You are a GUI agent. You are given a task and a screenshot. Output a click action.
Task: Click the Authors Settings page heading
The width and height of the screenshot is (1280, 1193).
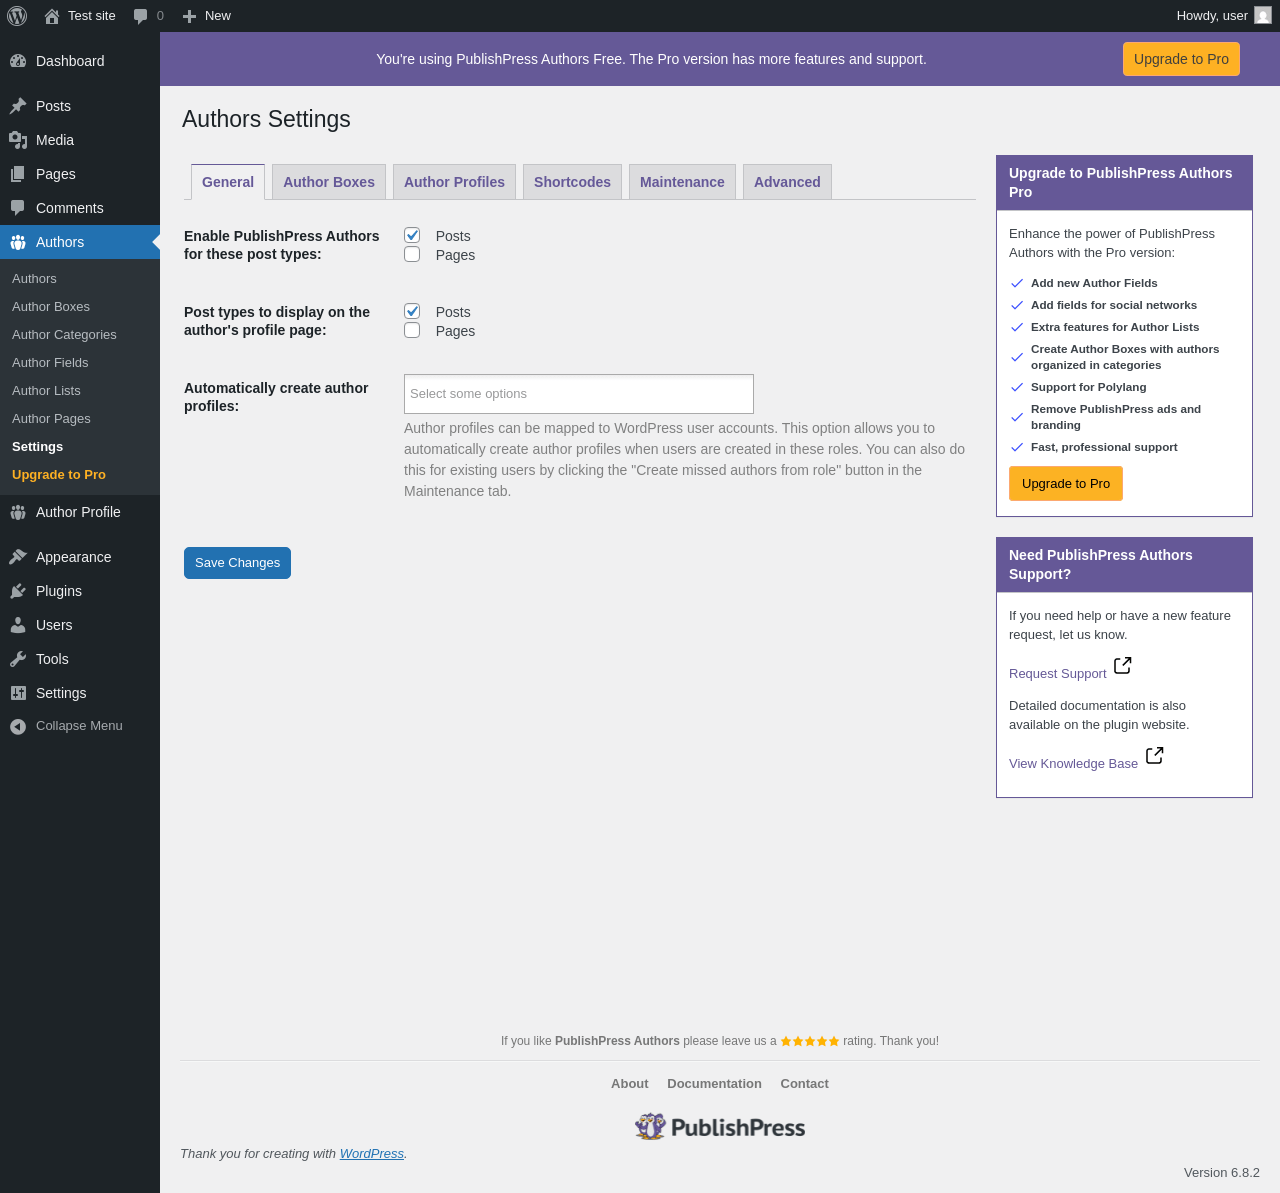266,119
